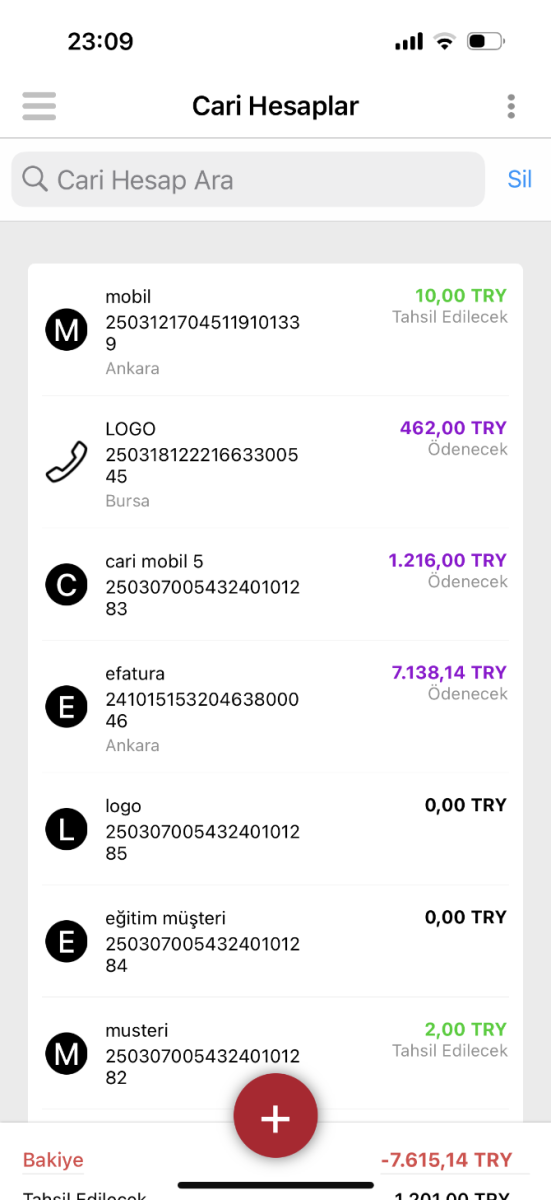Image resolution: width=551 pixels, height=1200 pixels.
Task: Tap Sil to clear search
Action: (519, 180)
